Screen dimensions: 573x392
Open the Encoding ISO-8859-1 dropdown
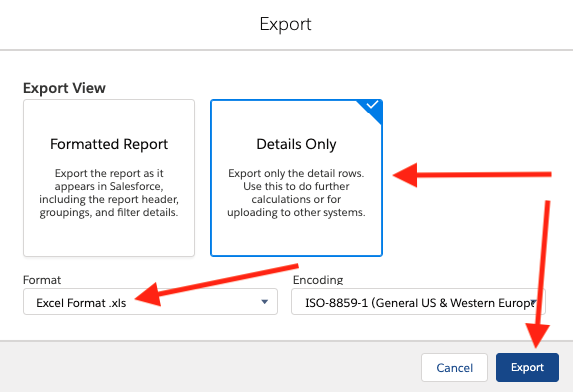pyautogui.click(x=418, y=302)
